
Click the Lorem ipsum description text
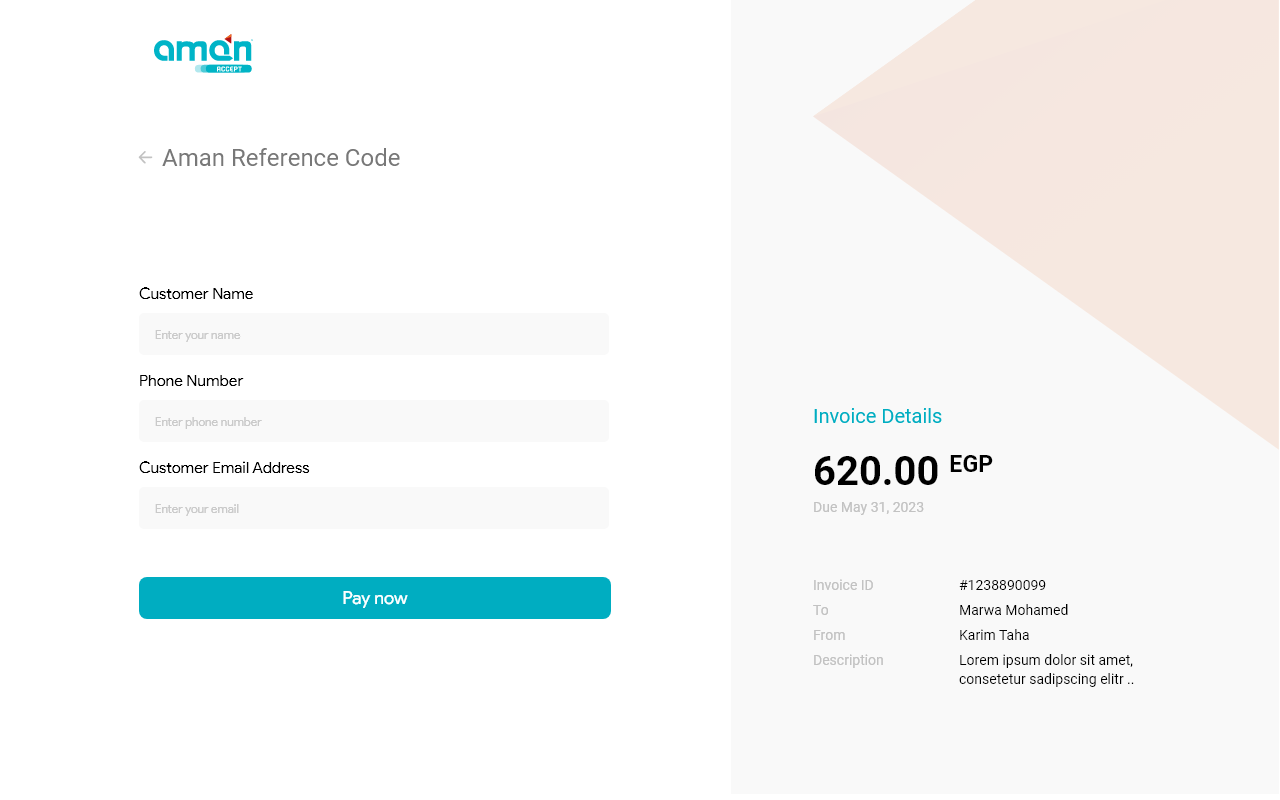(x=1045, y=669)
